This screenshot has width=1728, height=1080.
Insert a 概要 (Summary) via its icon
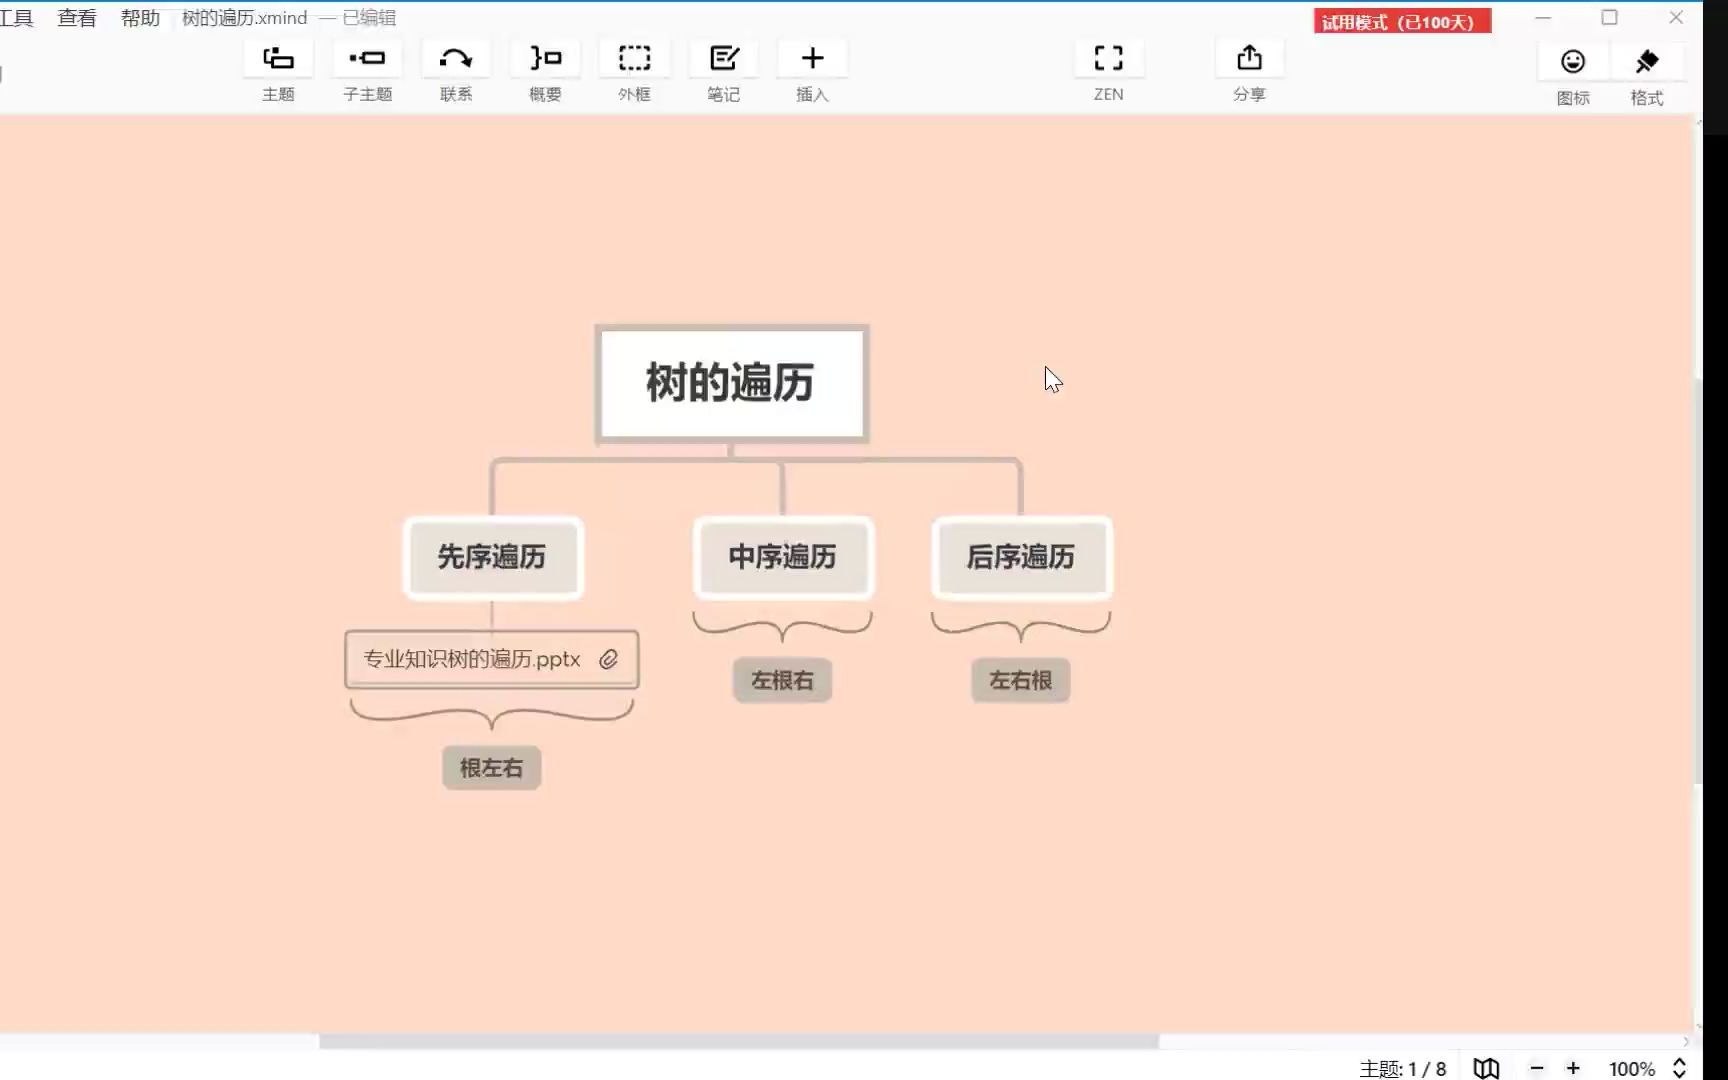pos(544,70)
